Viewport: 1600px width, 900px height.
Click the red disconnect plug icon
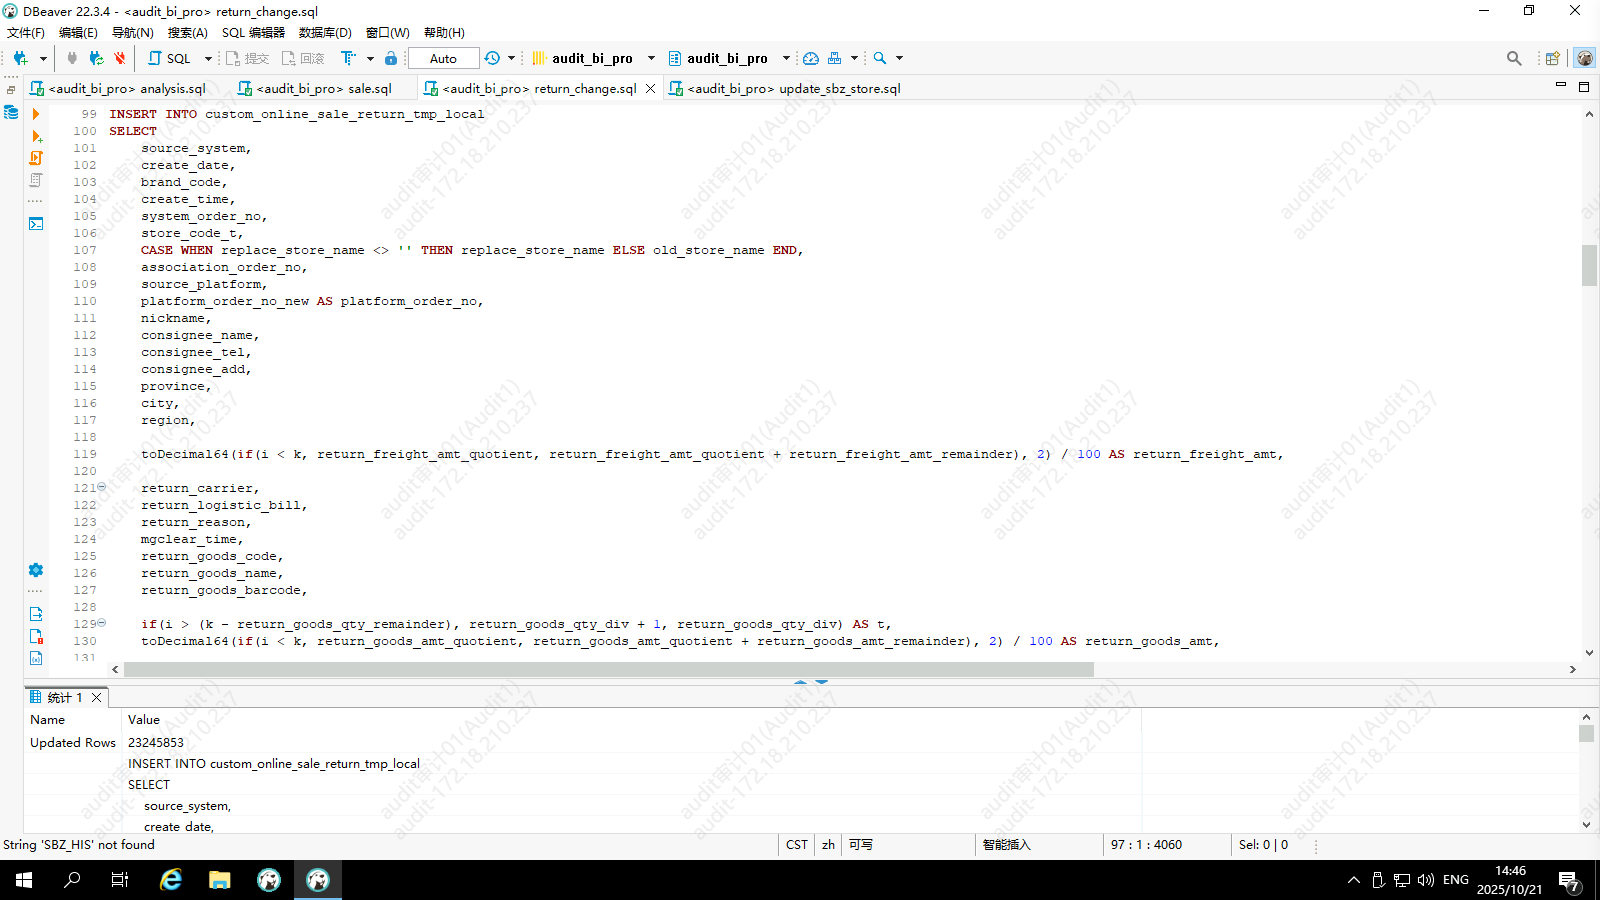120,58
